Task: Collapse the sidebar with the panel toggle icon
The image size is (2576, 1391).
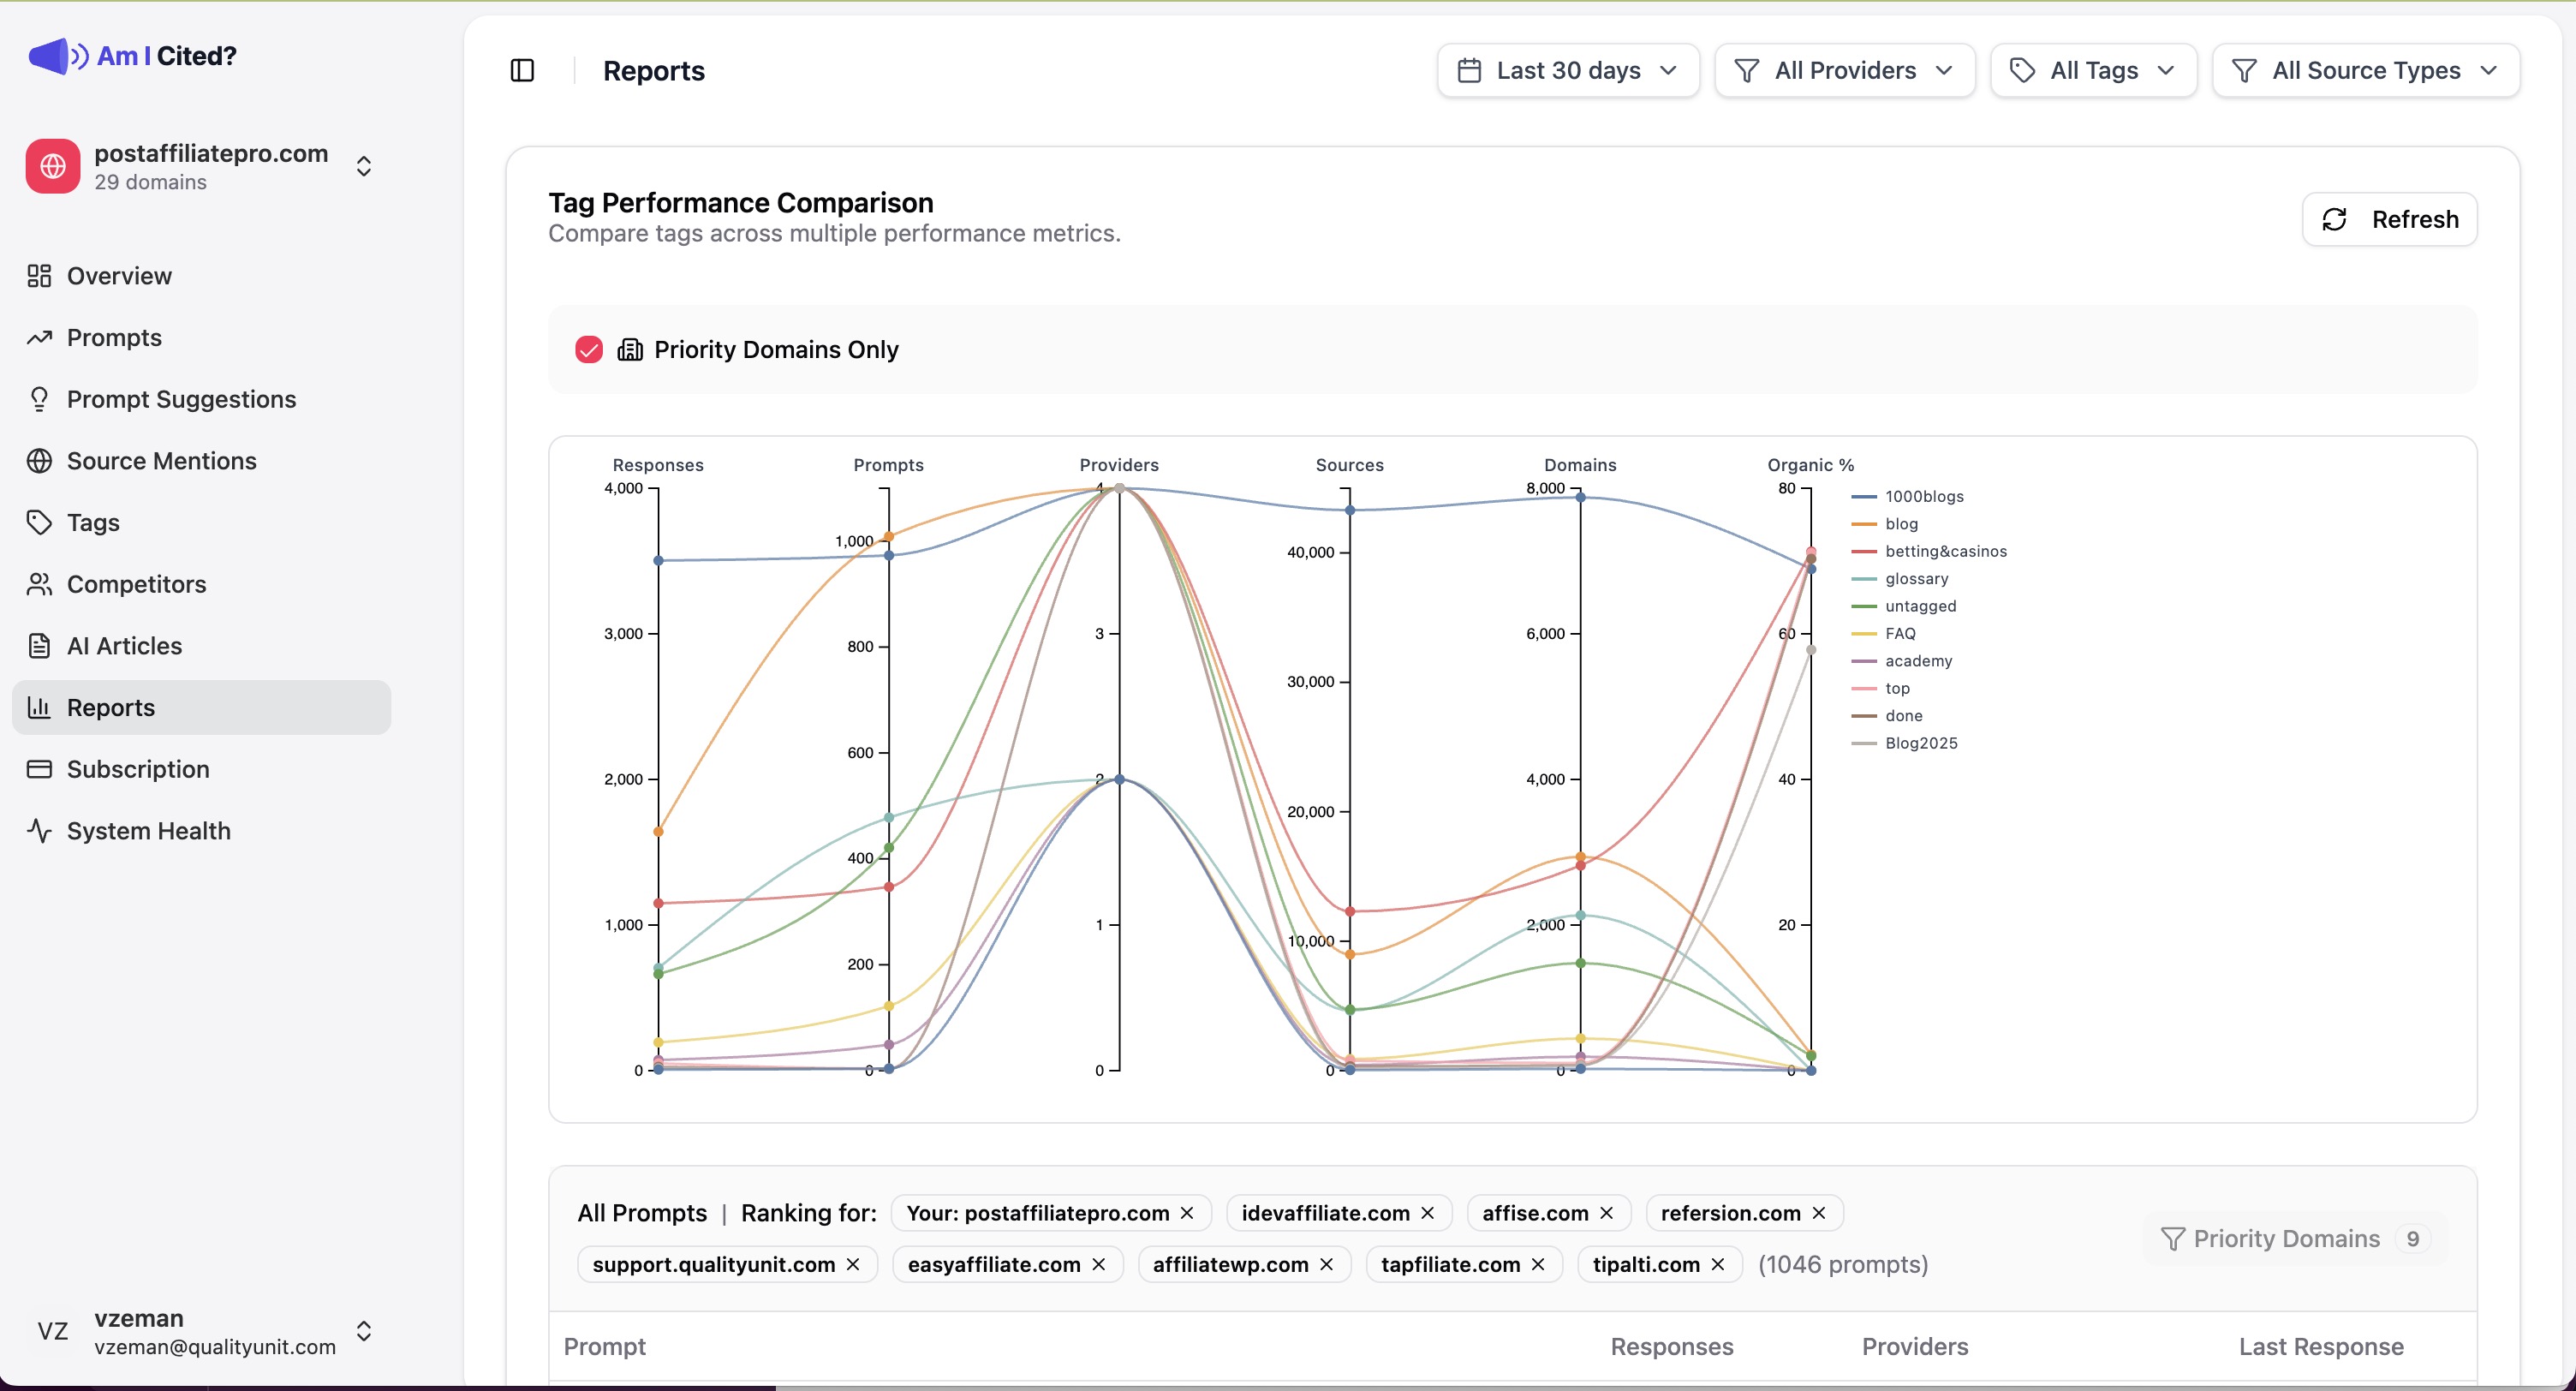Action: point(522,70)
